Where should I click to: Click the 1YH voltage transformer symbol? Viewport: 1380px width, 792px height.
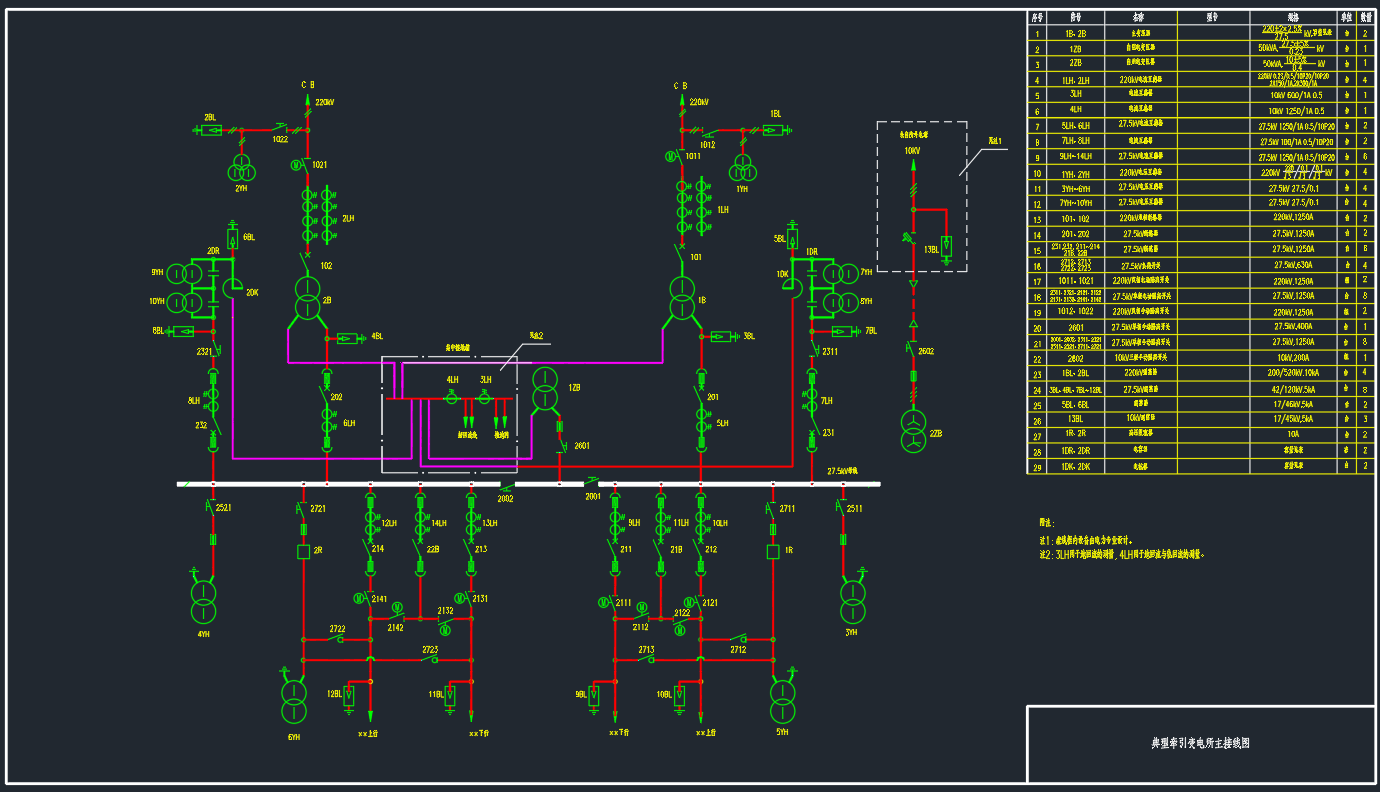coord(742,166)
